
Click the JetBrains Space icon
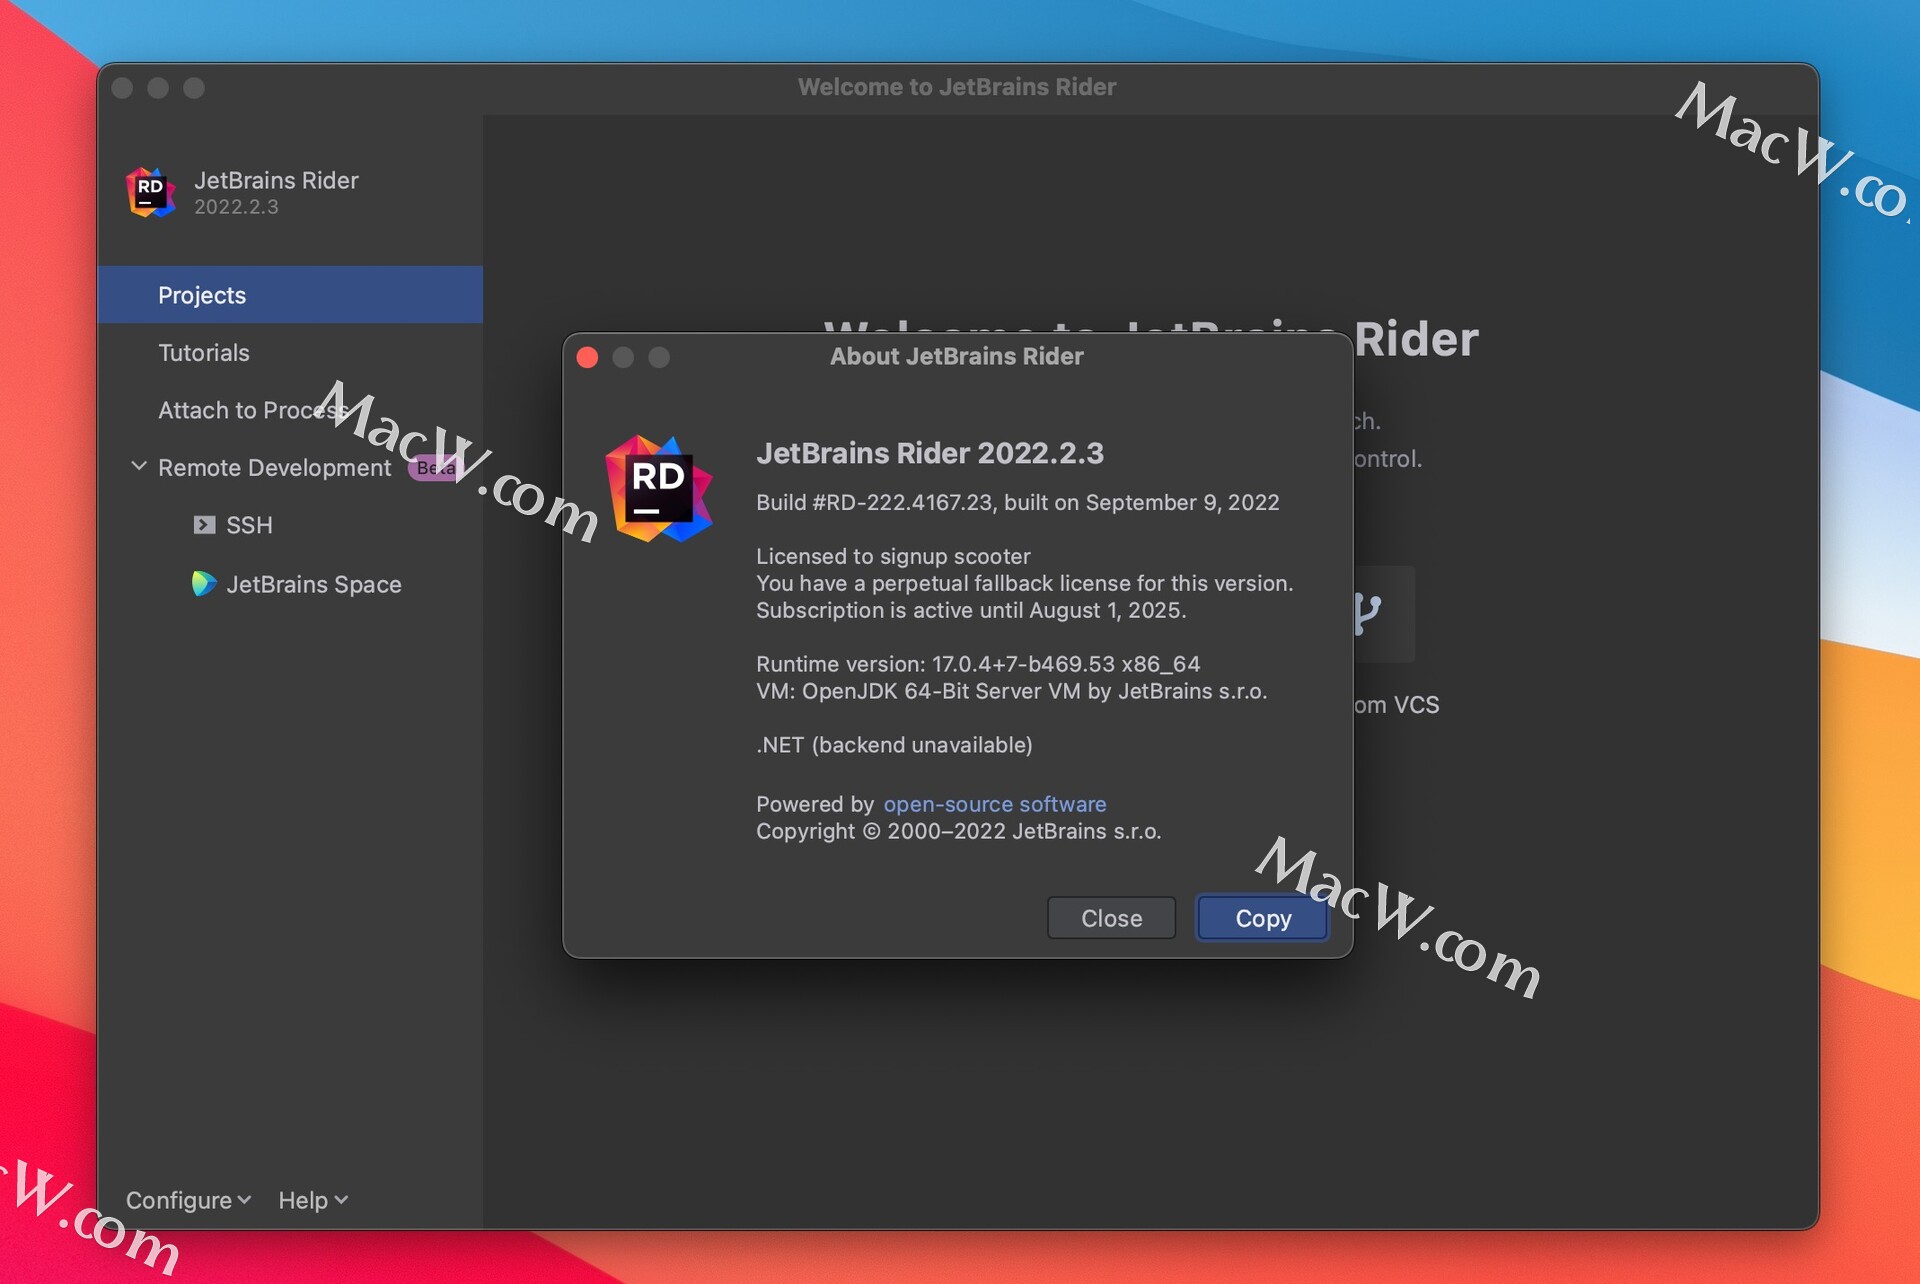(204, 583)
